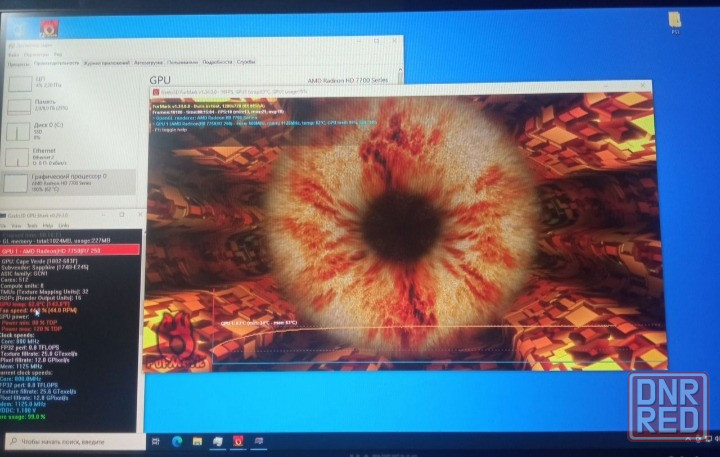The image size is (720, 457).
Task: Switch to the Производительность tab
Action: point(56,63)
